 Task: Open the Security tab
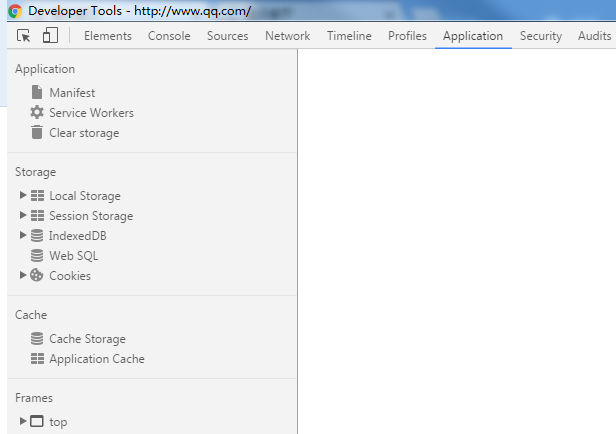pos(541,36)
